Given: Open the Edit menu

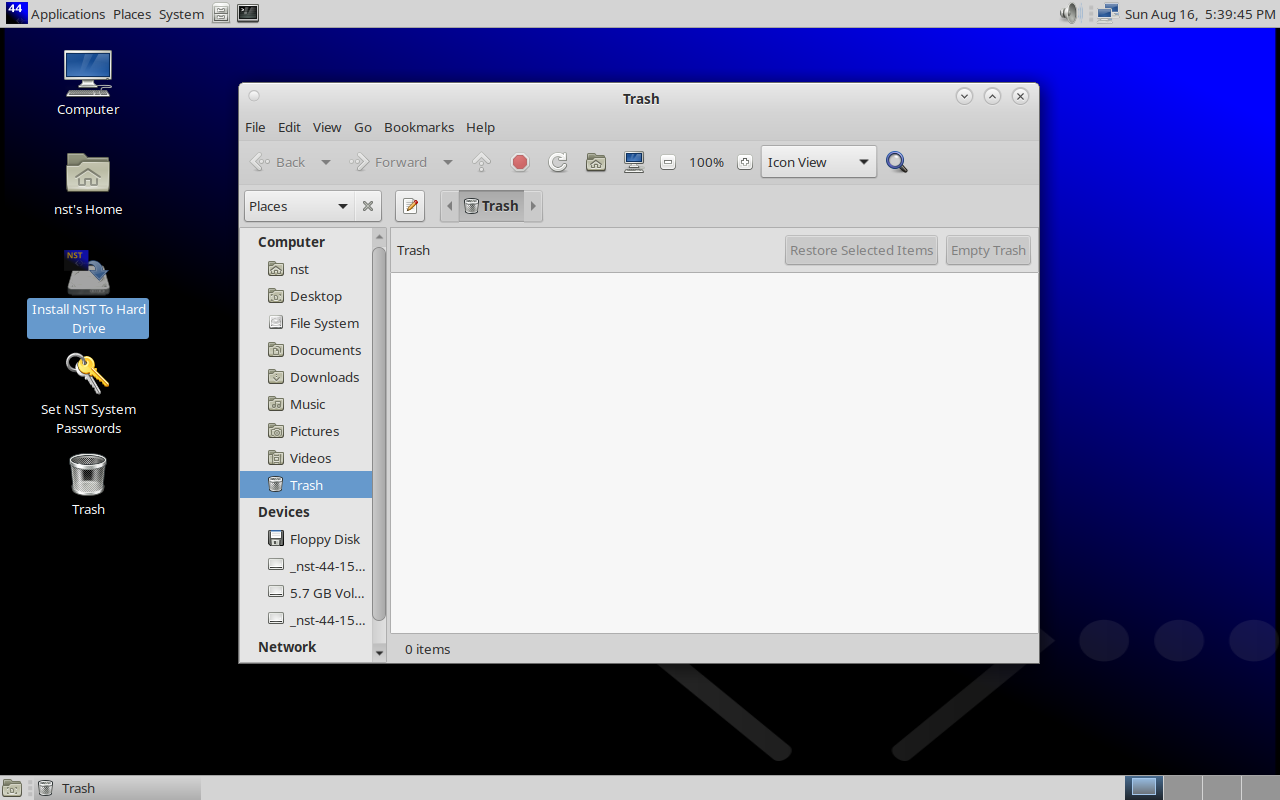Looking at the screenshot, I should 289,127.
